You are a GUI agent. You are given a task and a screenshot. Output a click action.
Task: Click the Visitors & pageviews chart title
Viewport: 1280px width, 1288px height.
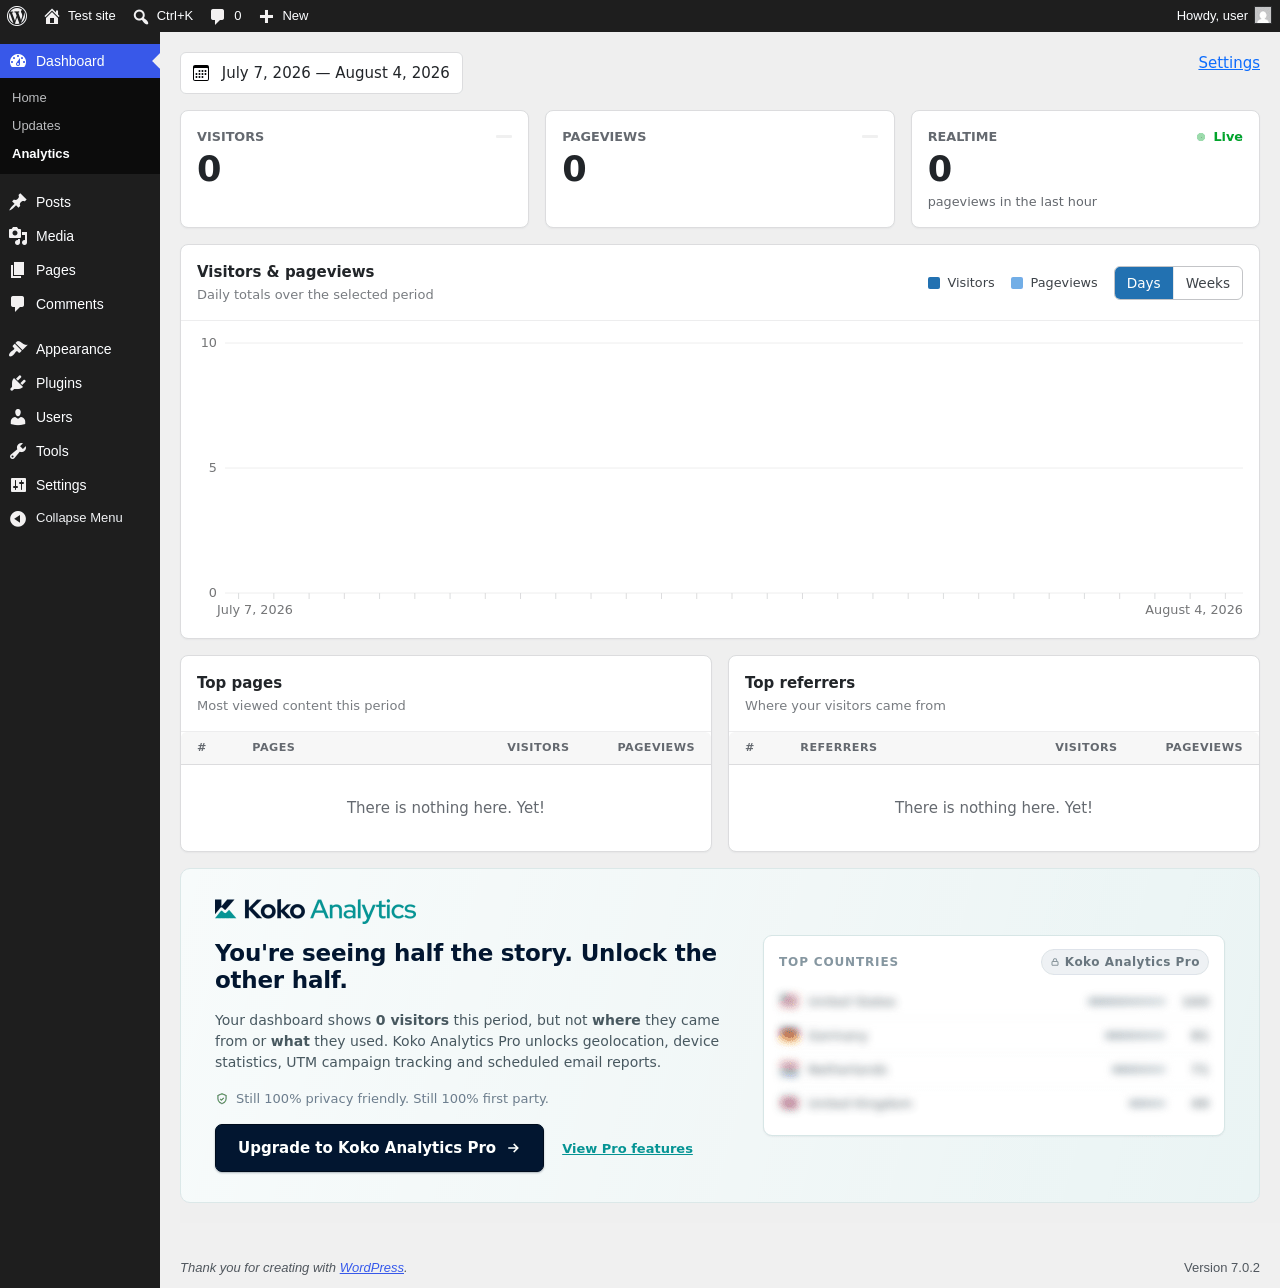285,272
